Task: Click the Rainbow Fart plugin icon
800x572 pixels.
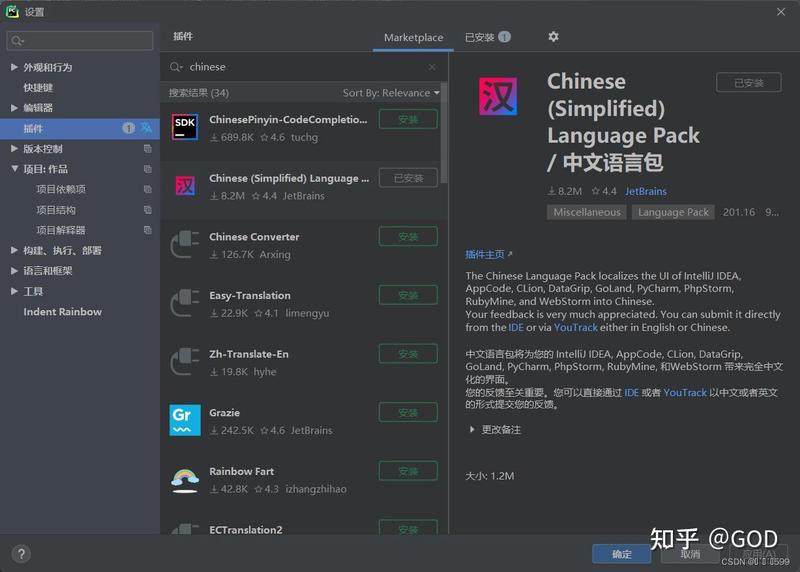Action: (x=185, y=480)
